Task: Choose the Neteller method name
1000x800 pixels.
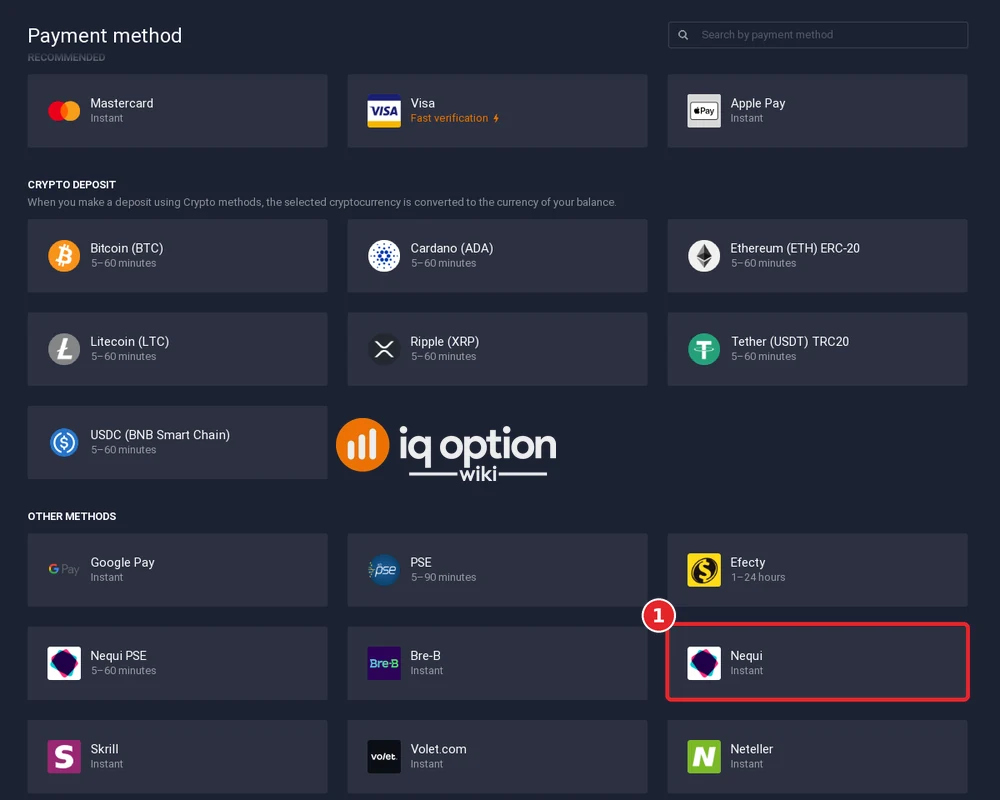Action: [752, 749]
